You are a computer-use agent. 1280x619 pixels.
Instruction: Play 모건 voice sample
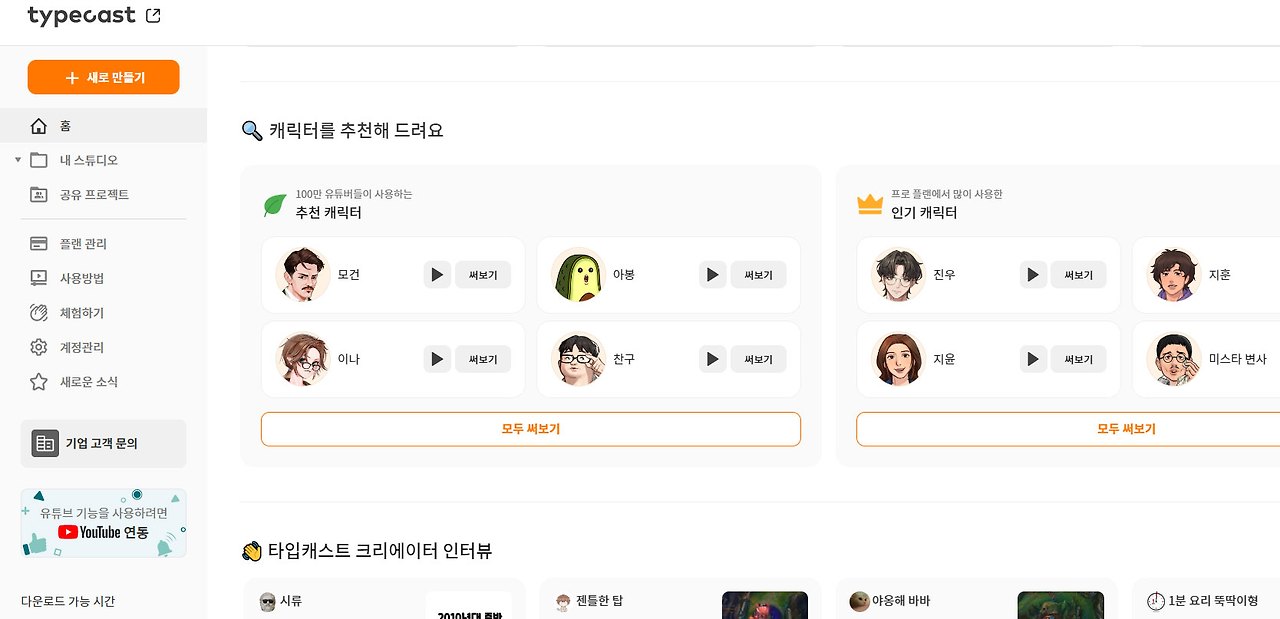pyautogui.click(x=436, y=274)
